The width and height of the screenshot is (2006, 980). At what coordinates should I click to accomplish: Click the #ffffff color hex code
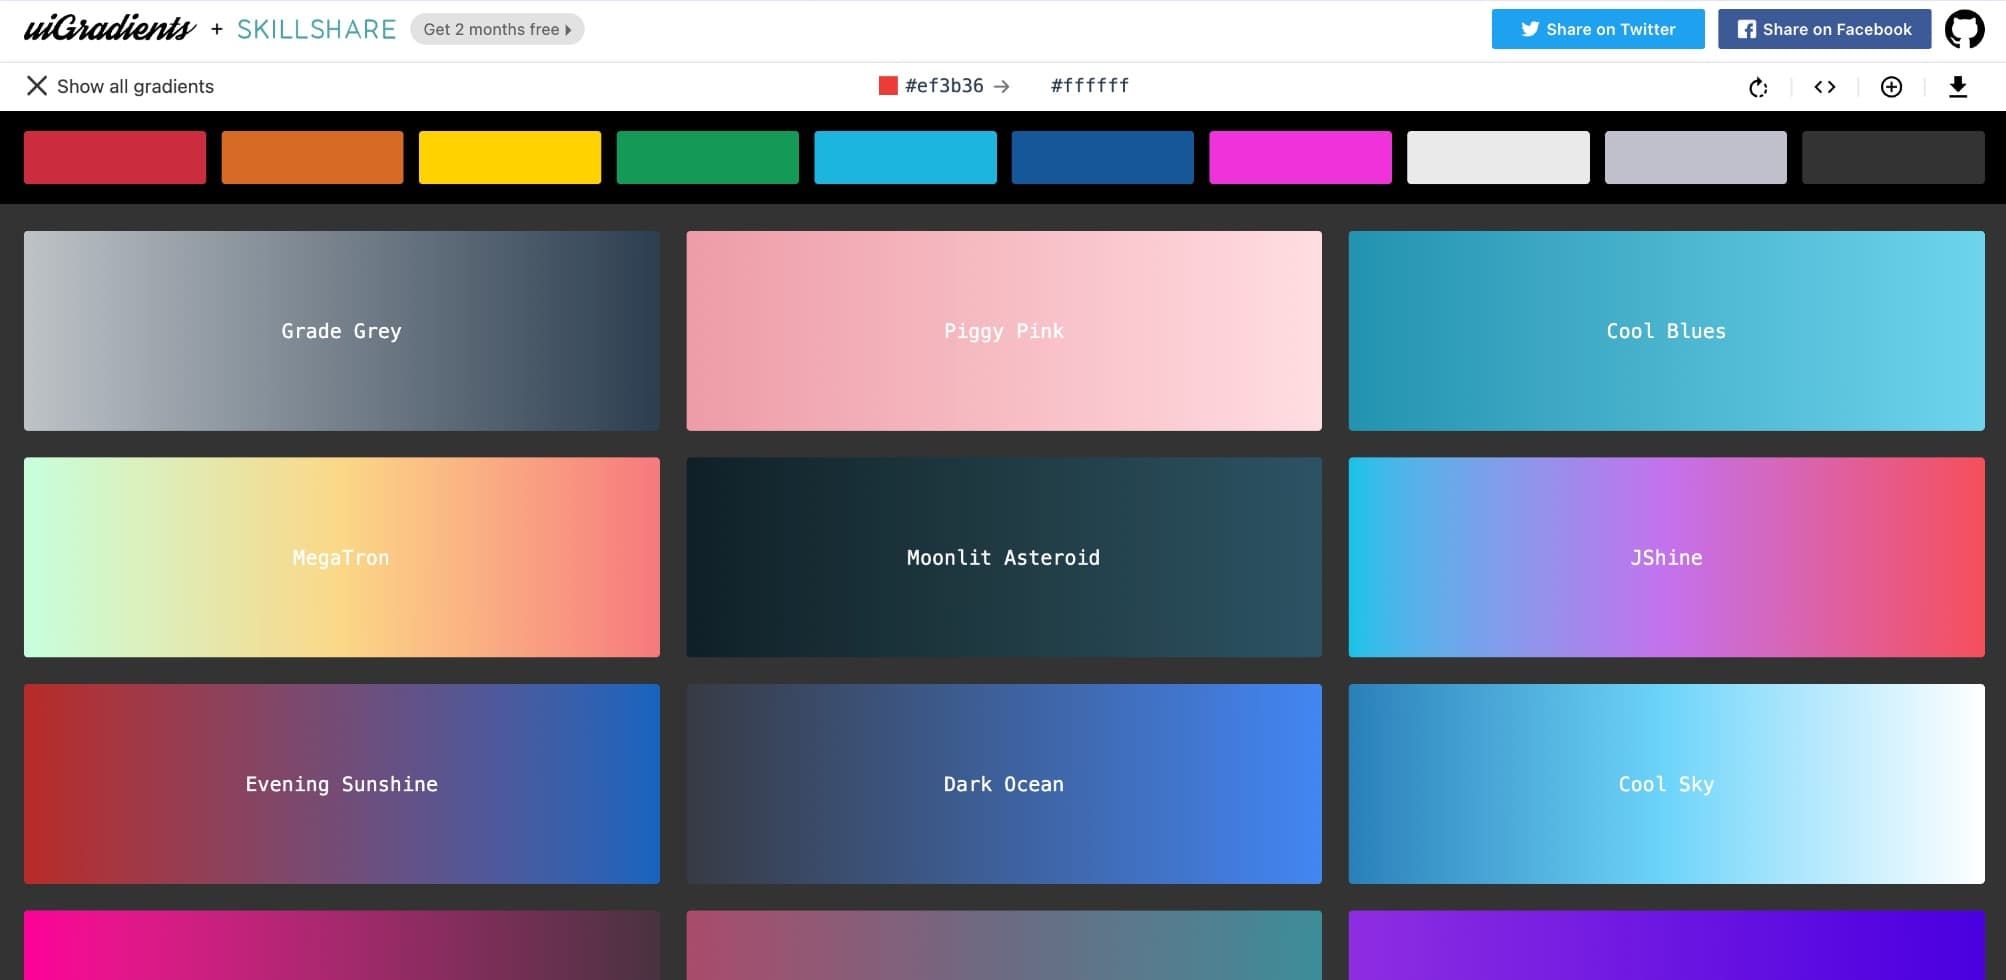pos(1090,86)
